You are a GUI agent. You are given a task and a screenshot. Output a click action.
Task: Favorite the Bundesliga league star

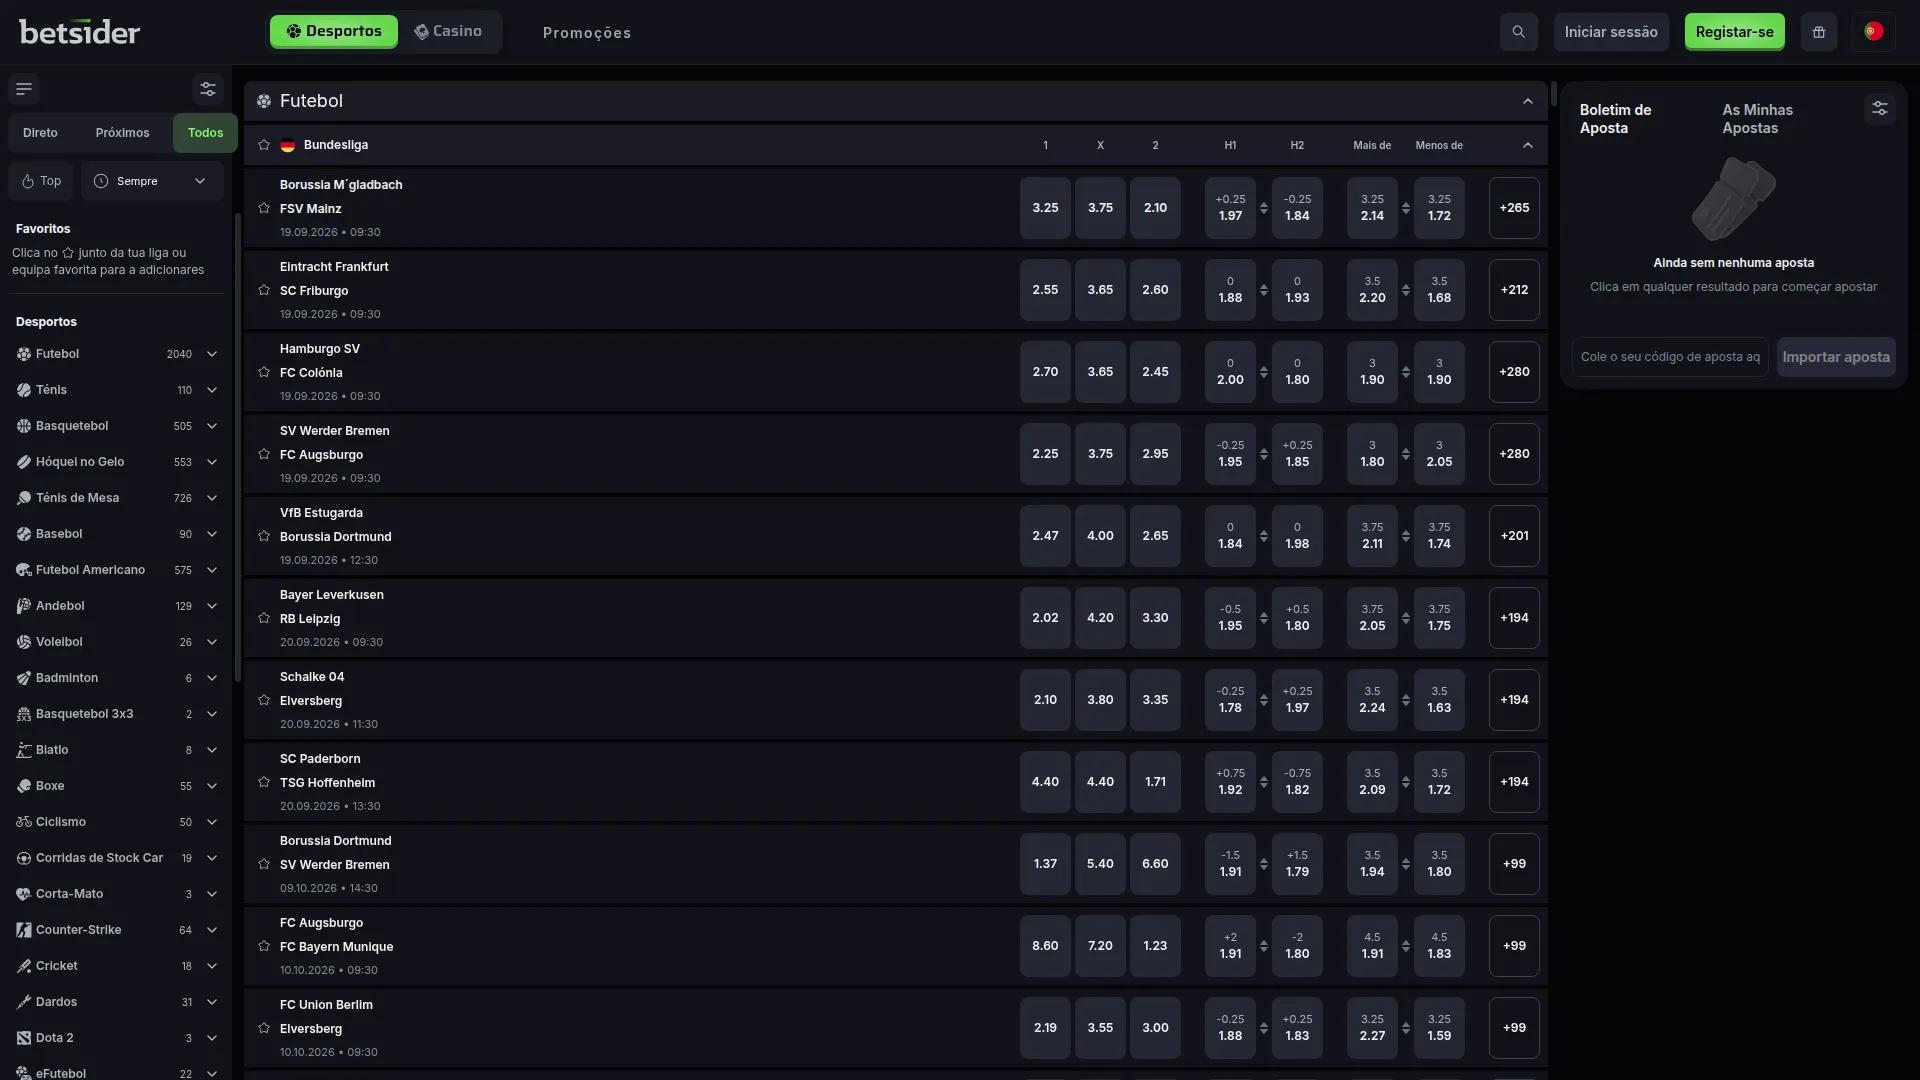(x=264, y=145)
